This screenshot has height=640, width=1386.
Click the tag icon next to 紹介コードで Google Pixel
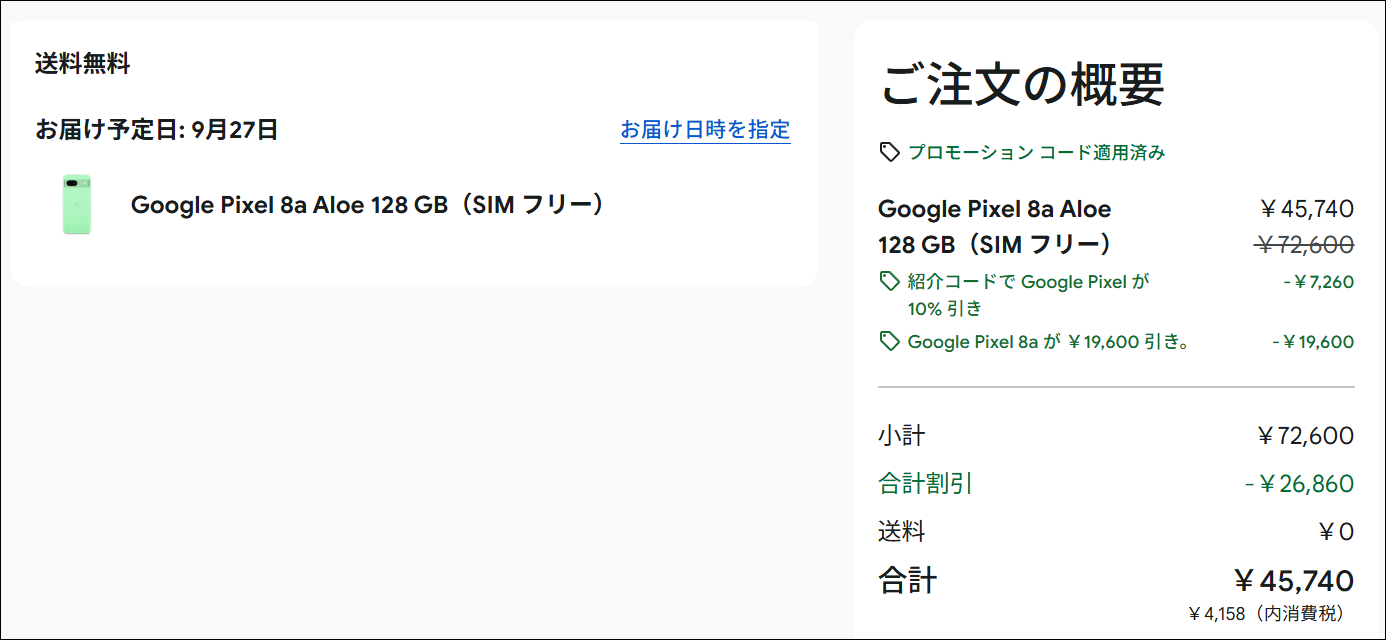pos(889,282)
